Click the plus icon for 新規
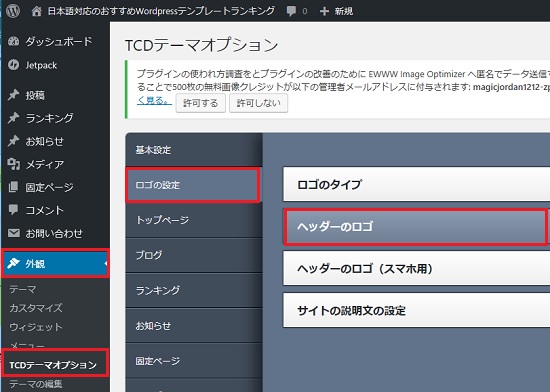This screenshot has width=550, height=392. pyautogui.click(x=324, y=11)
